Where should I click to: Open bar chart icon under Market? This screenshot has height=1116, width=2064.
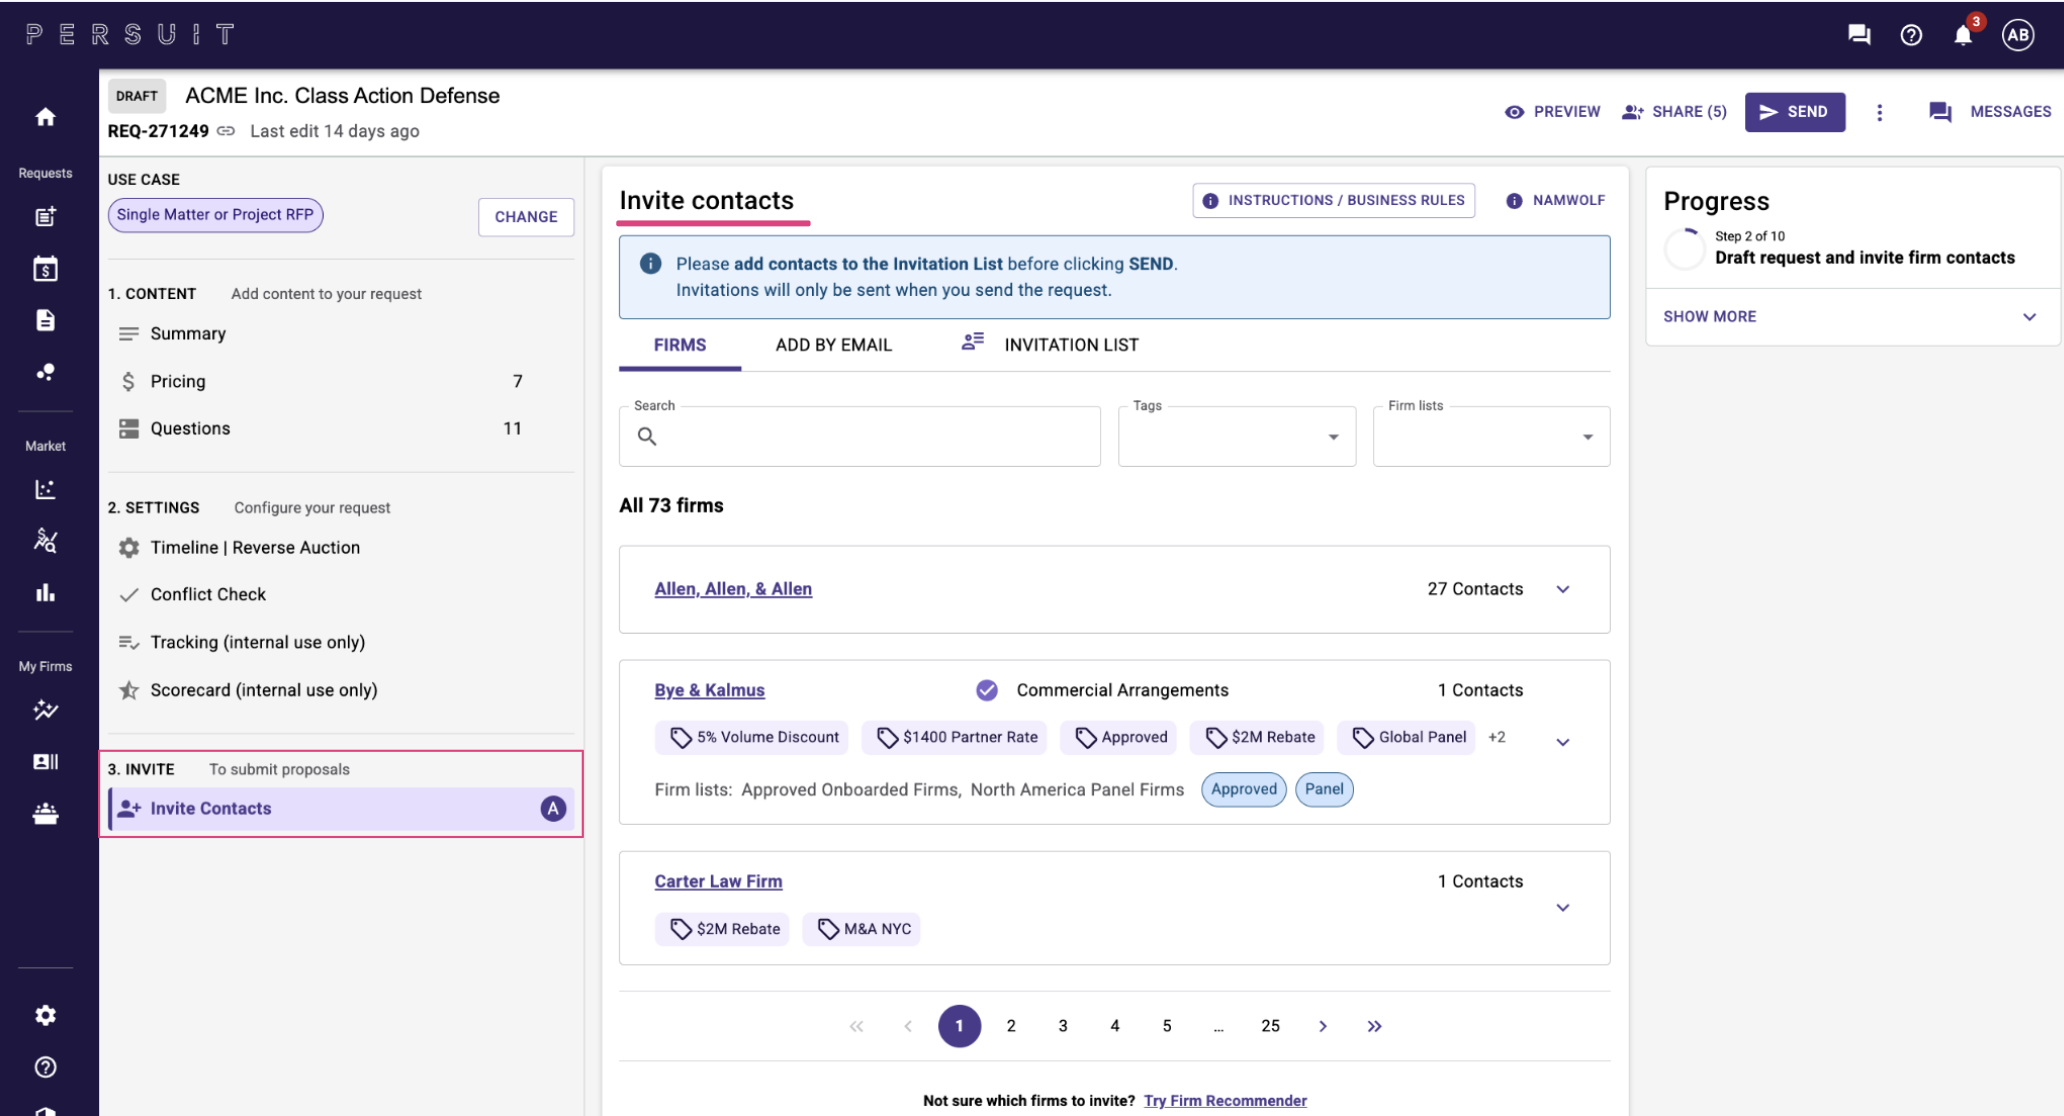(45, 593)
